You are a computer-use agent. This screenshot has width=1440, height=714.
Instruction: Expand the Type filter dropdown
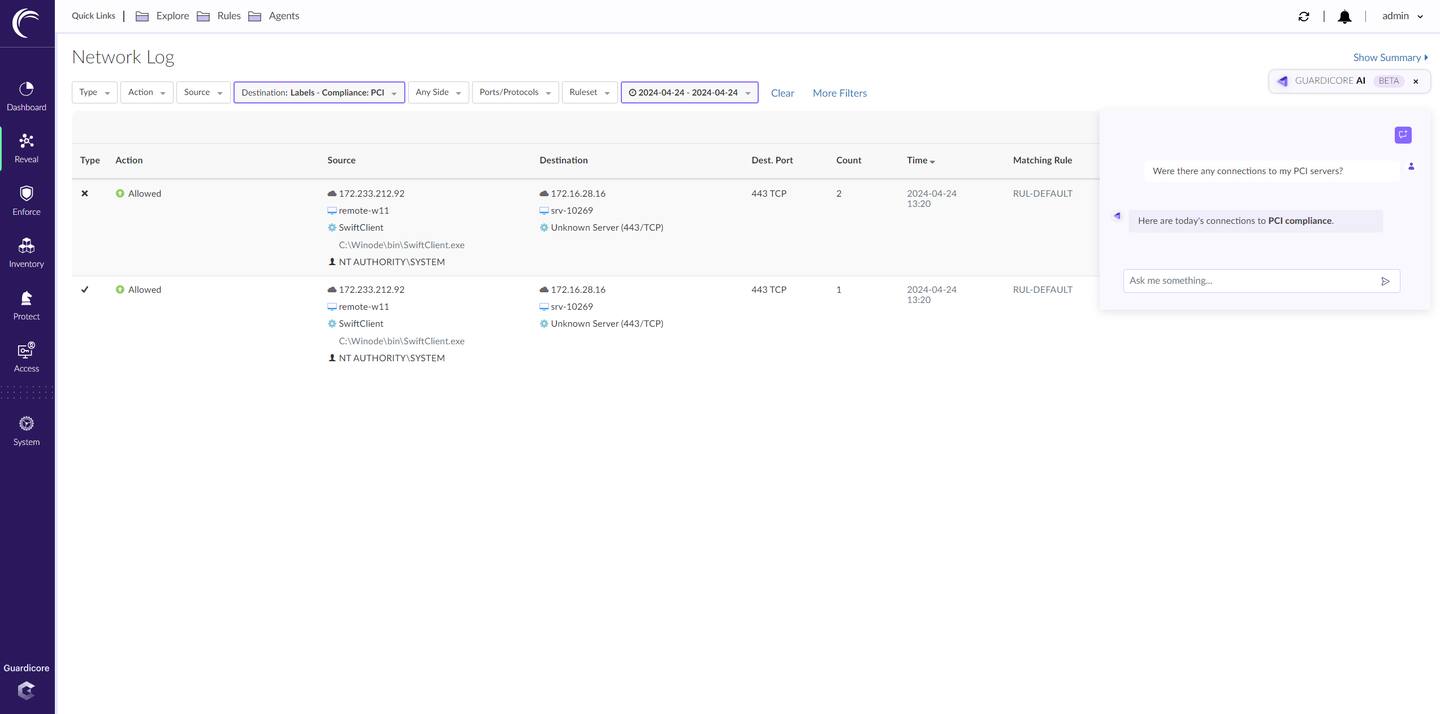click(x=94, y=93)
